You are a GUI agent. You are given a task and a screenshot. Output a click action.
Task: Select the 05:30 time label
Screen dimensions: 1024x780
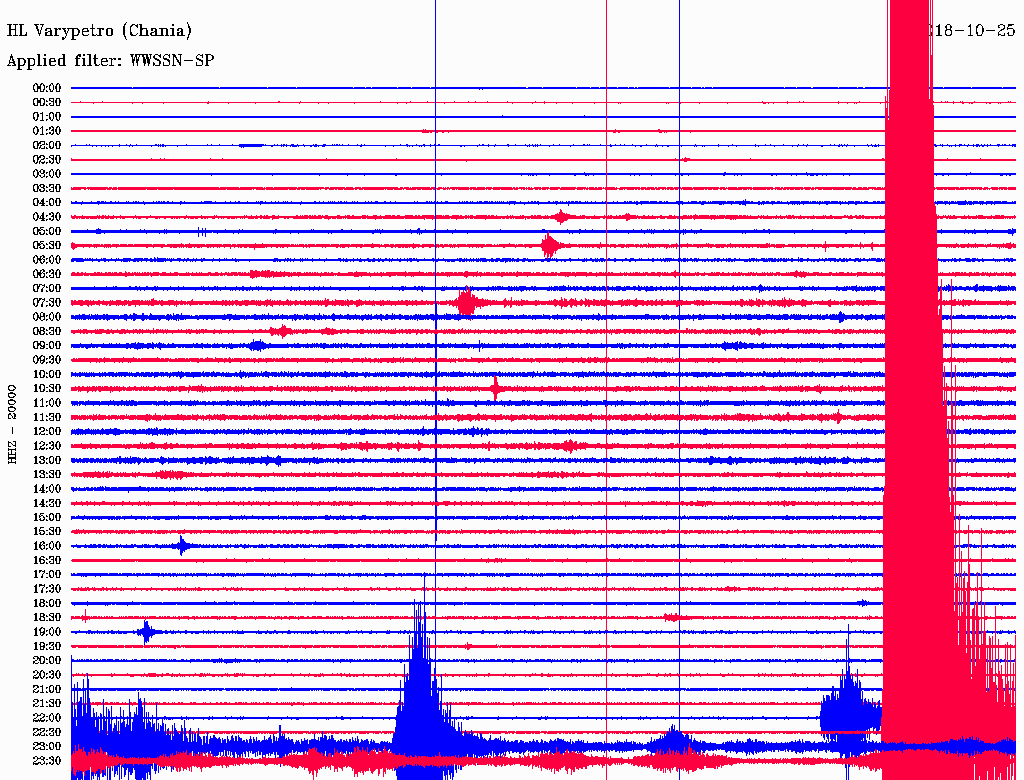click(47, 246)
